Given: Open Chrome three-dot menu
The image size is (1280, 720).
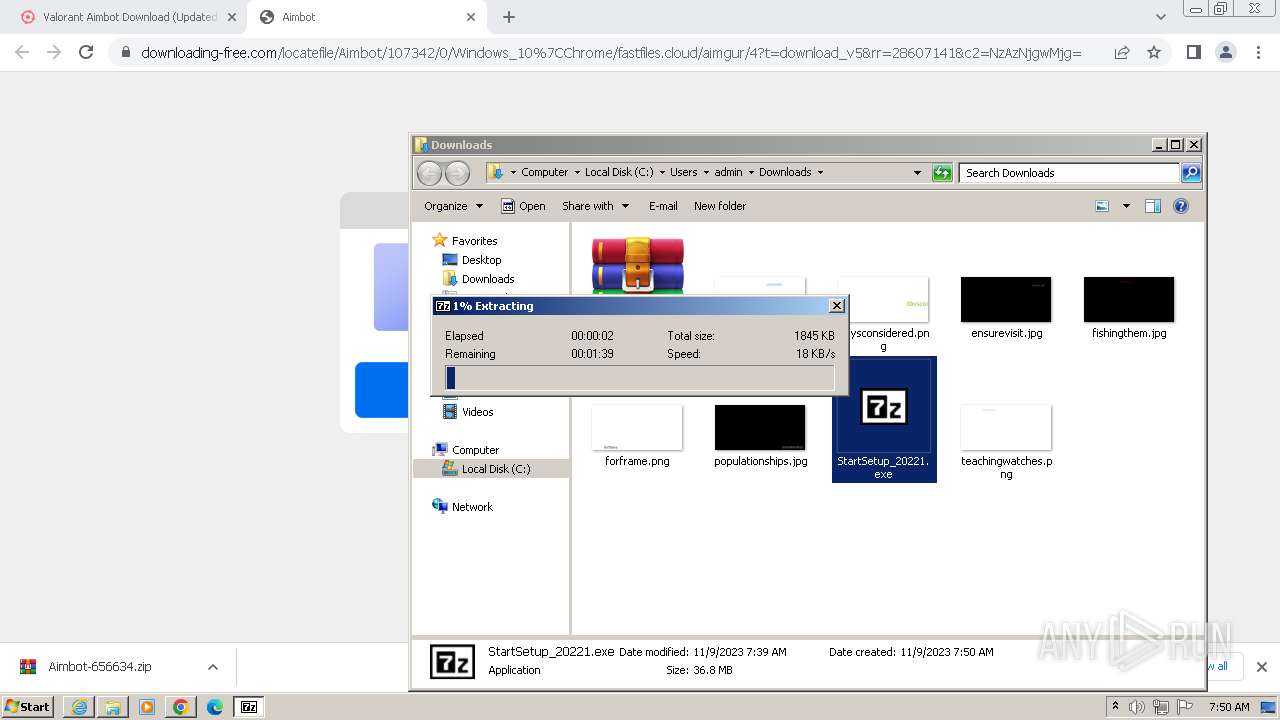Looking at the screenshot, I should pos(1258,52).
